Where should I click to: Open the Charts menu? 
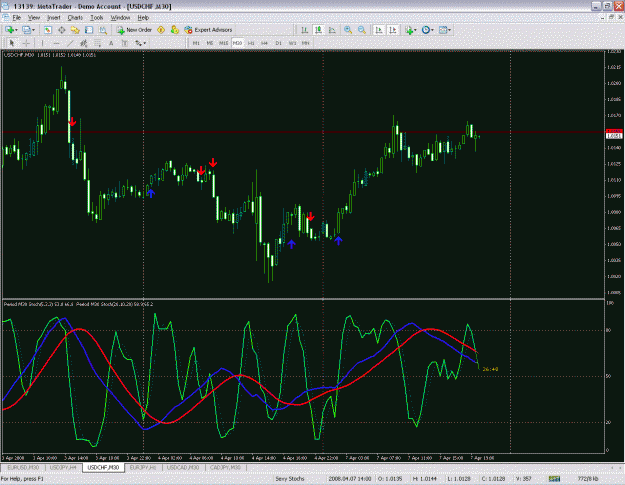(x=75, y=18)
